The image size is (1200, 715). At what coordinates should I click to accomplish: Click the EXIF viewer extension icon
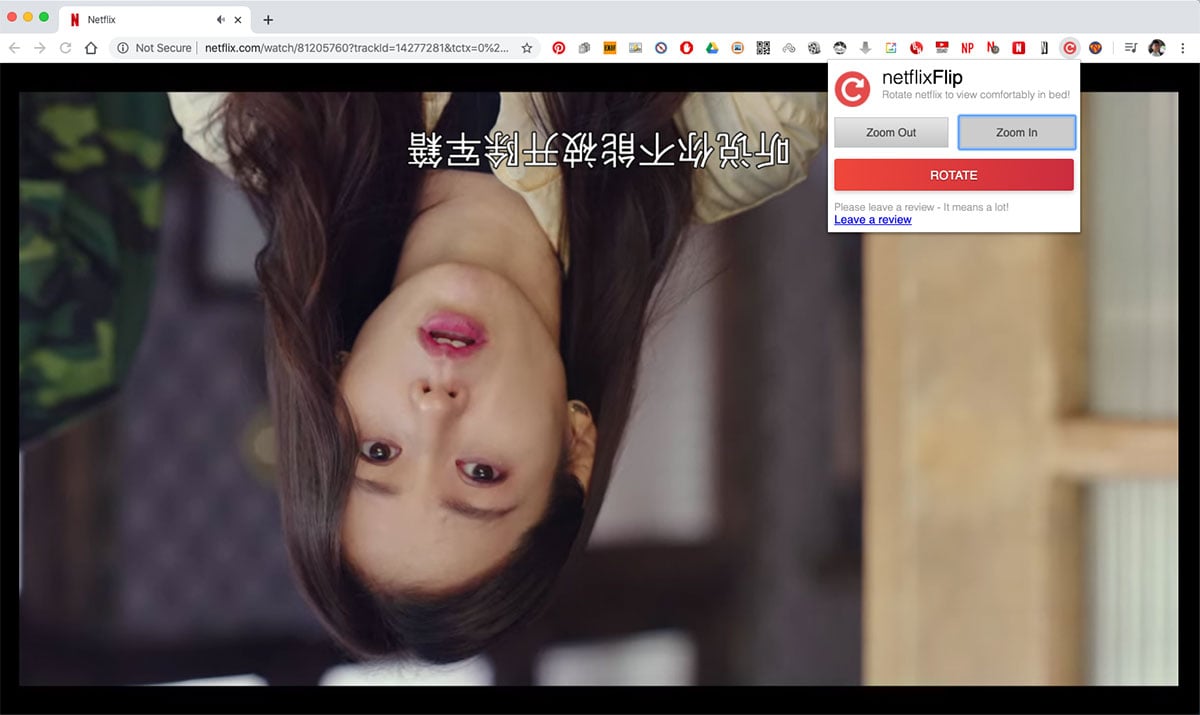[x=609, y=47]
